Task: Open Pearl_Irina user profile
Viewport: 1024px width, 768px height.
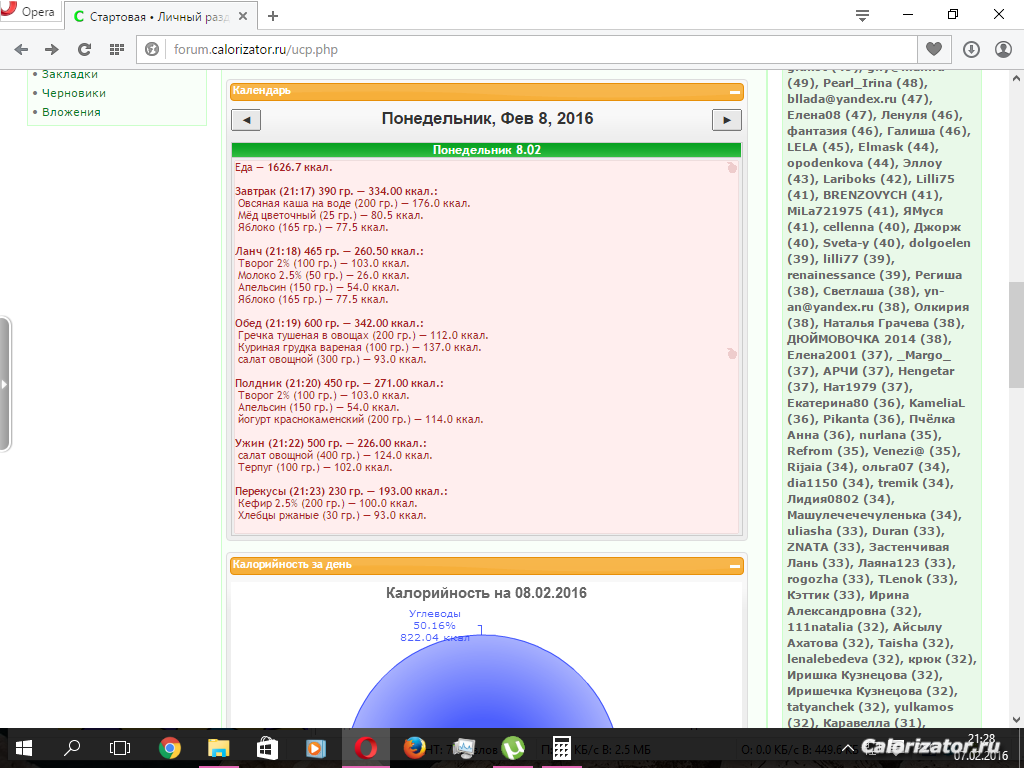Action: (857, 84)
